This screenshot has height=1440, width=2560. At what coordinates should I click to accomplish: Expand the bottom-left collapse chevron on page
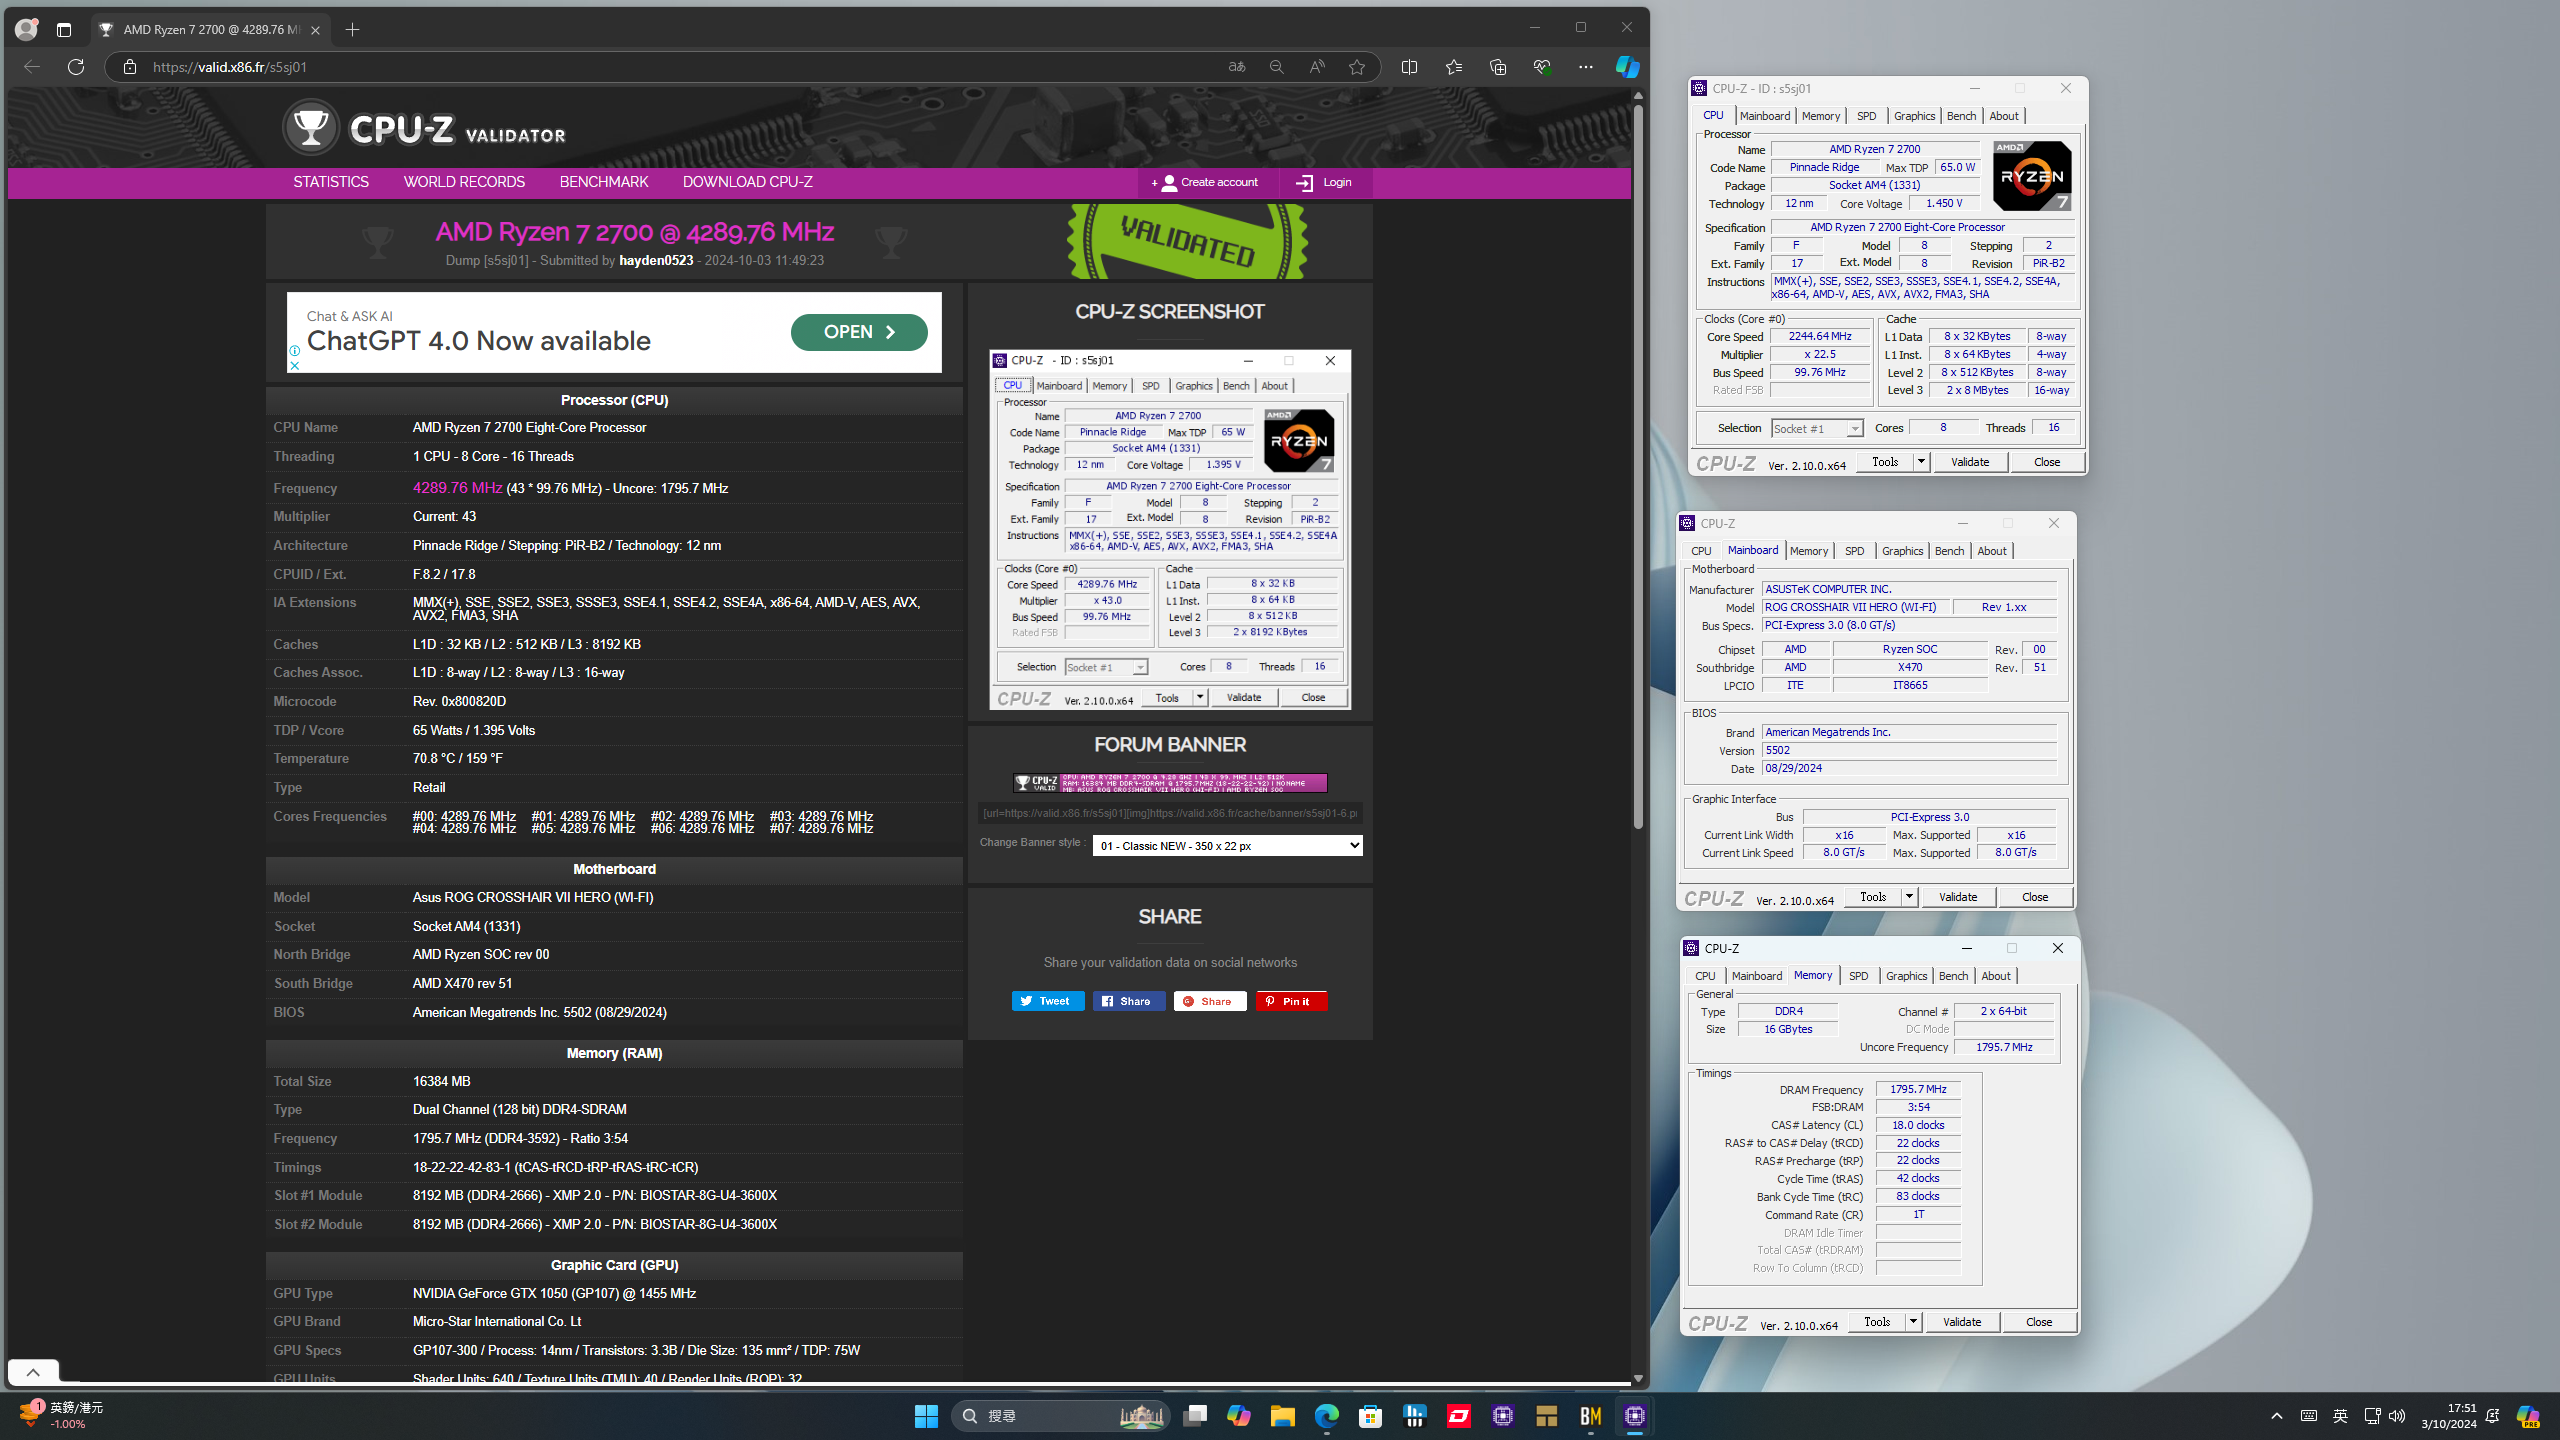(33, 1373)
